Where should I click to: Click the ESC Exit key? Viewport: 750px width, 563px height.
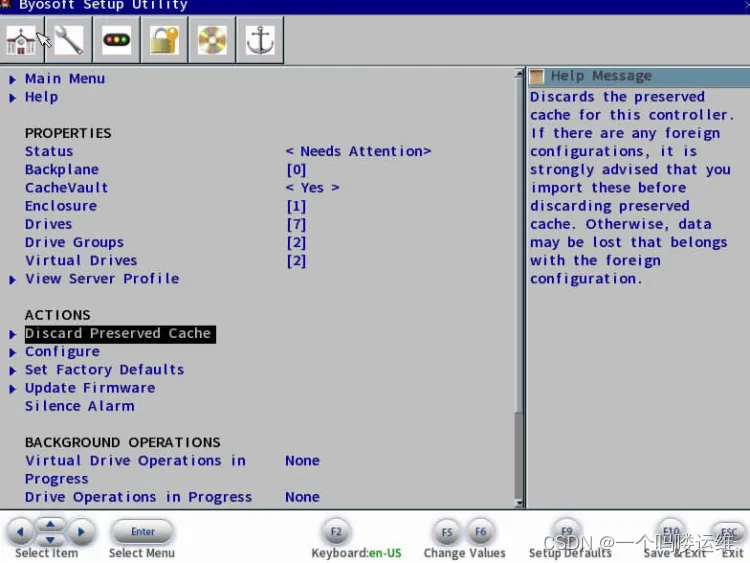(728, 531)
